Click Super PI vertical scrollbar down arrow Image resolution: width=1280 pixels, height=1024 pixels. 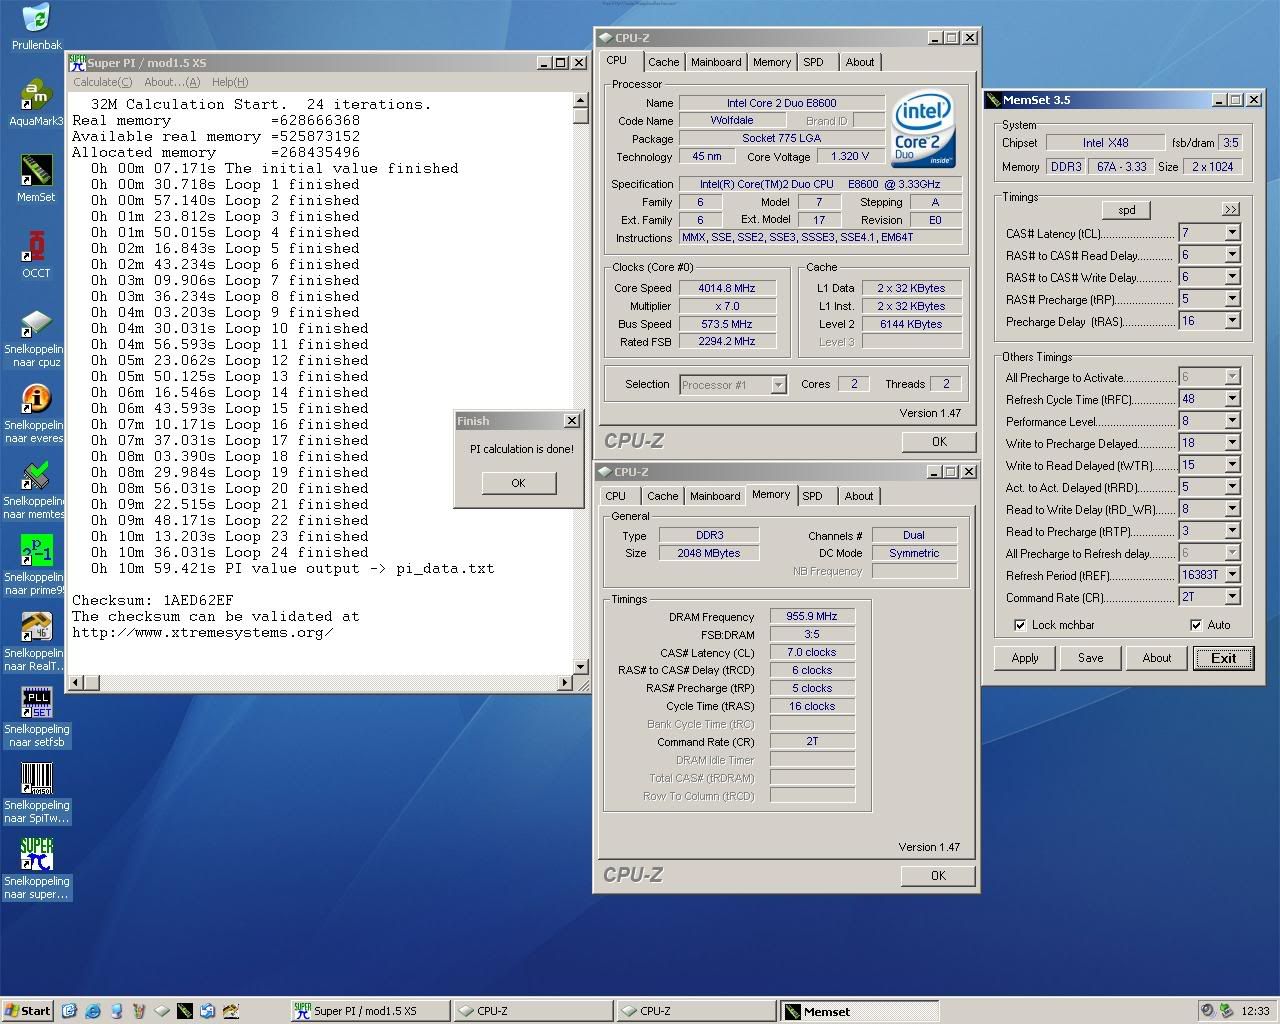[580, 666]
